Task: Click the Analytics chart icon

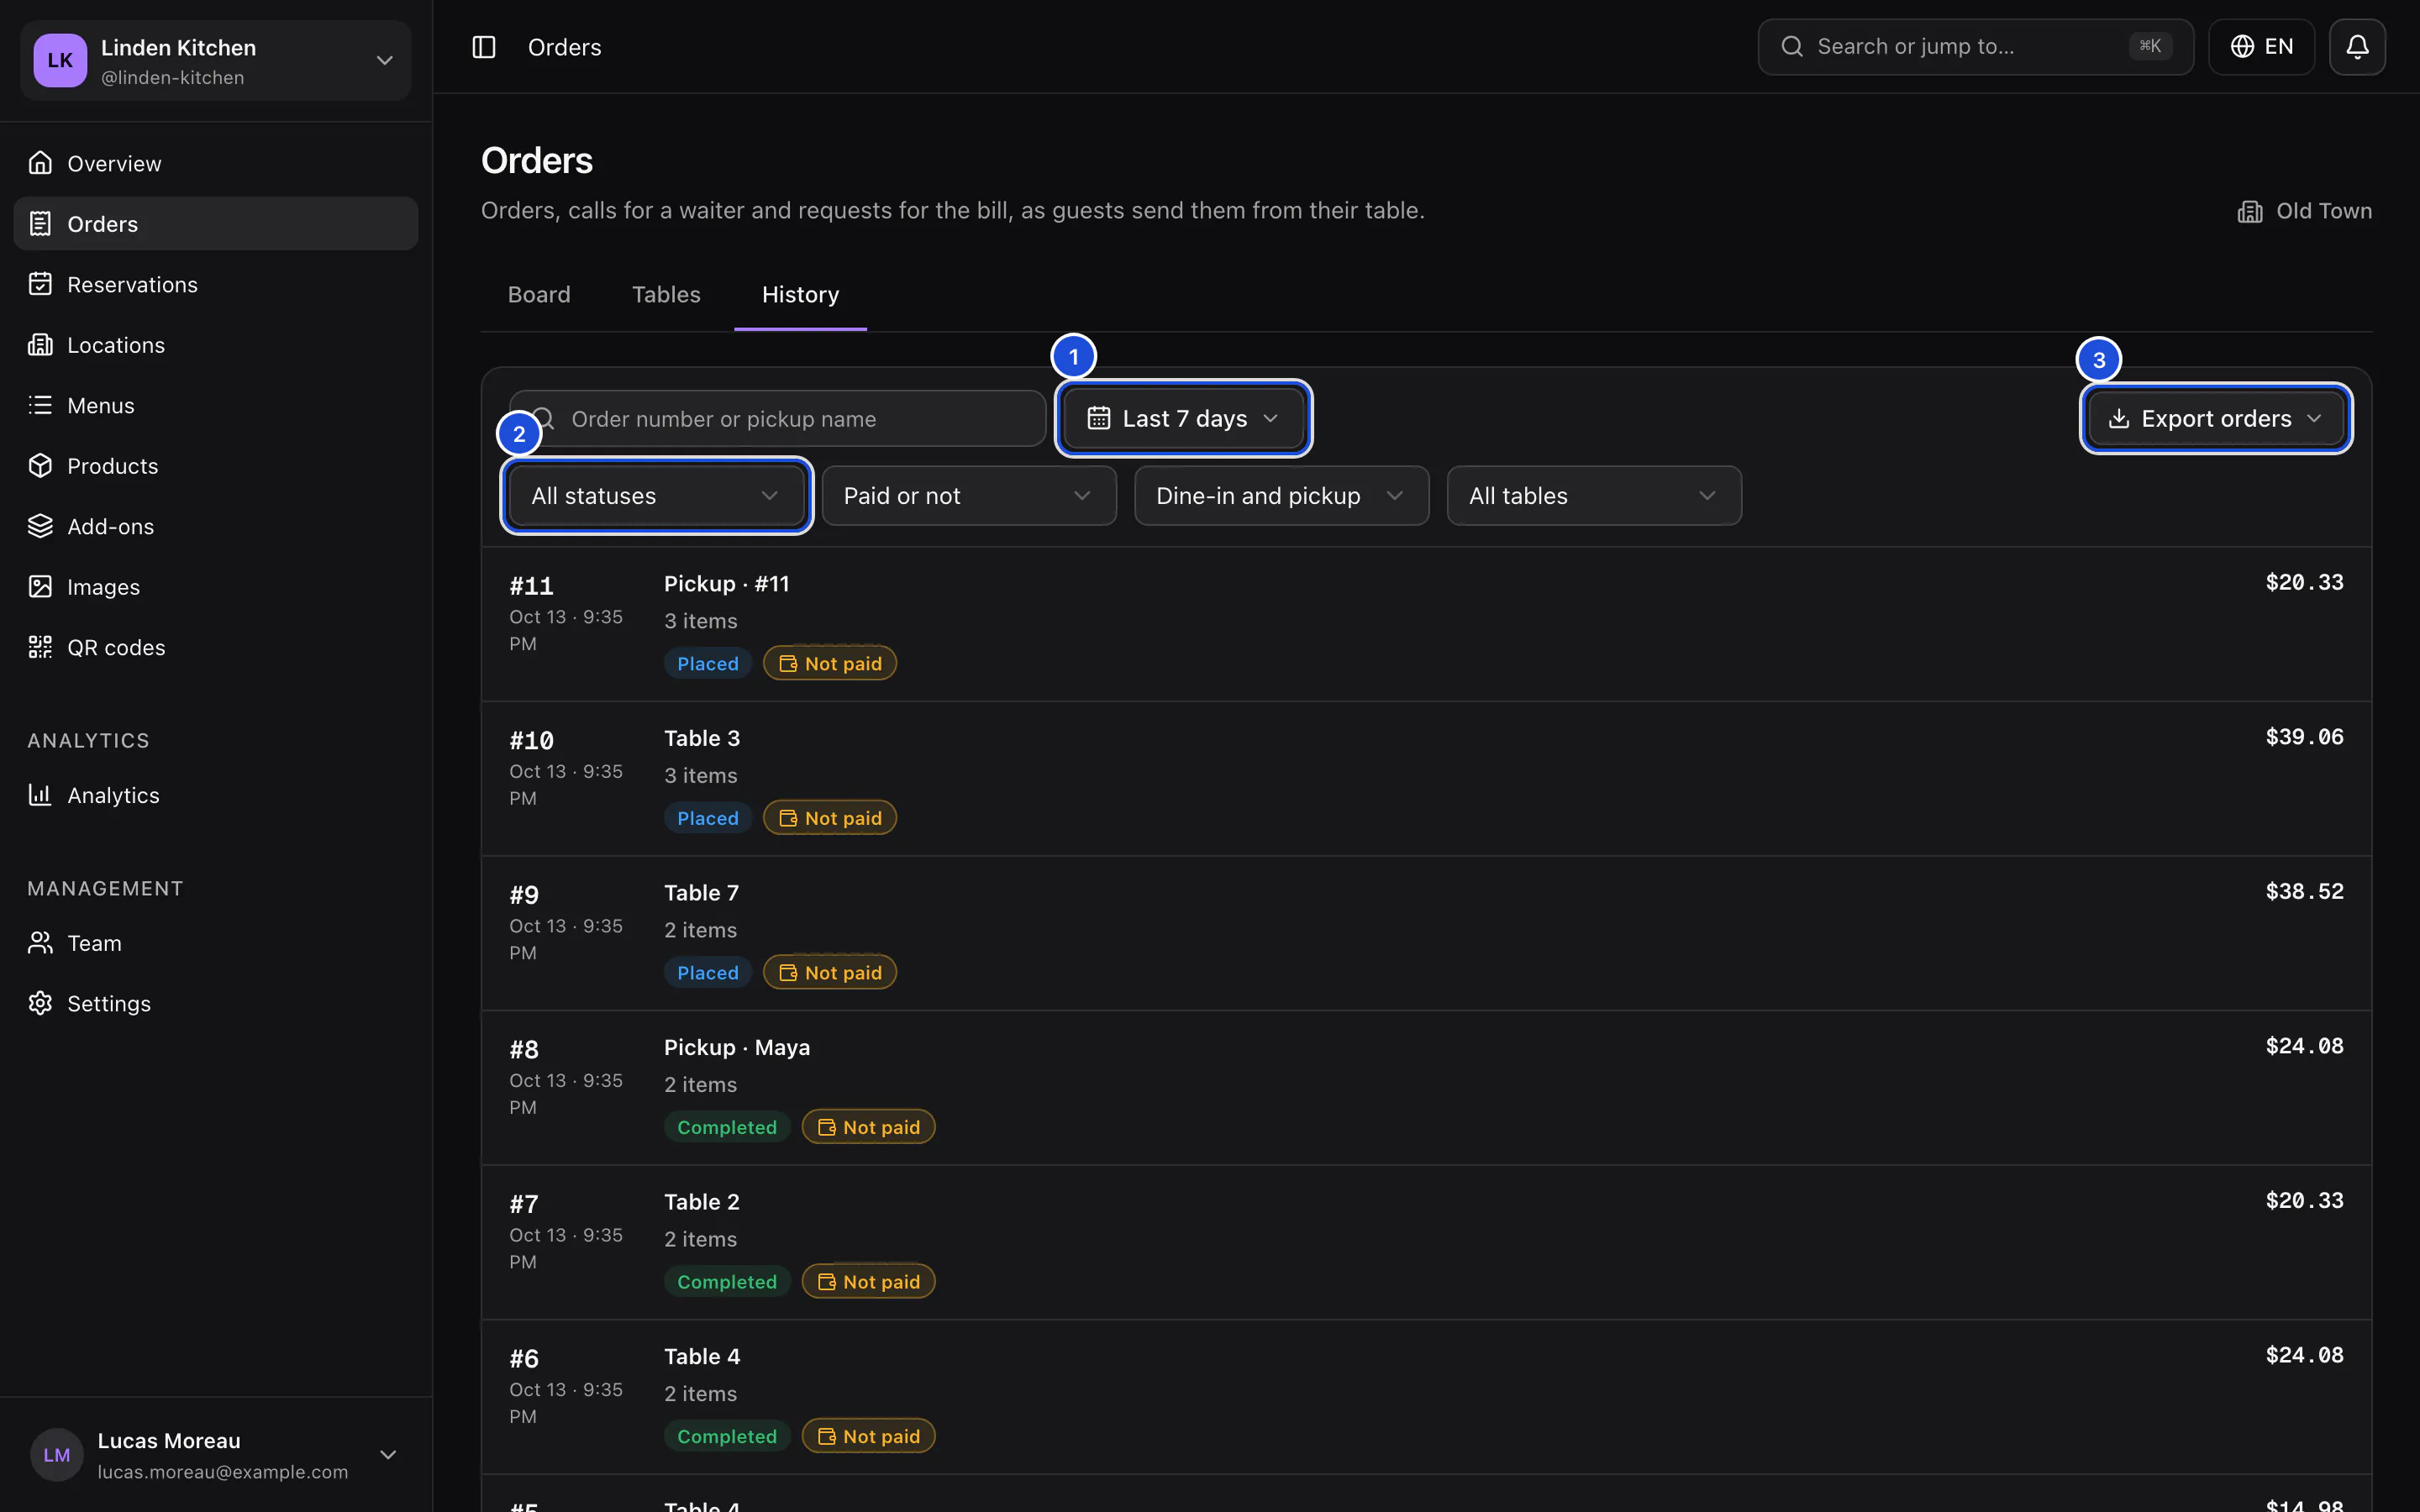Action: [40, 795]
